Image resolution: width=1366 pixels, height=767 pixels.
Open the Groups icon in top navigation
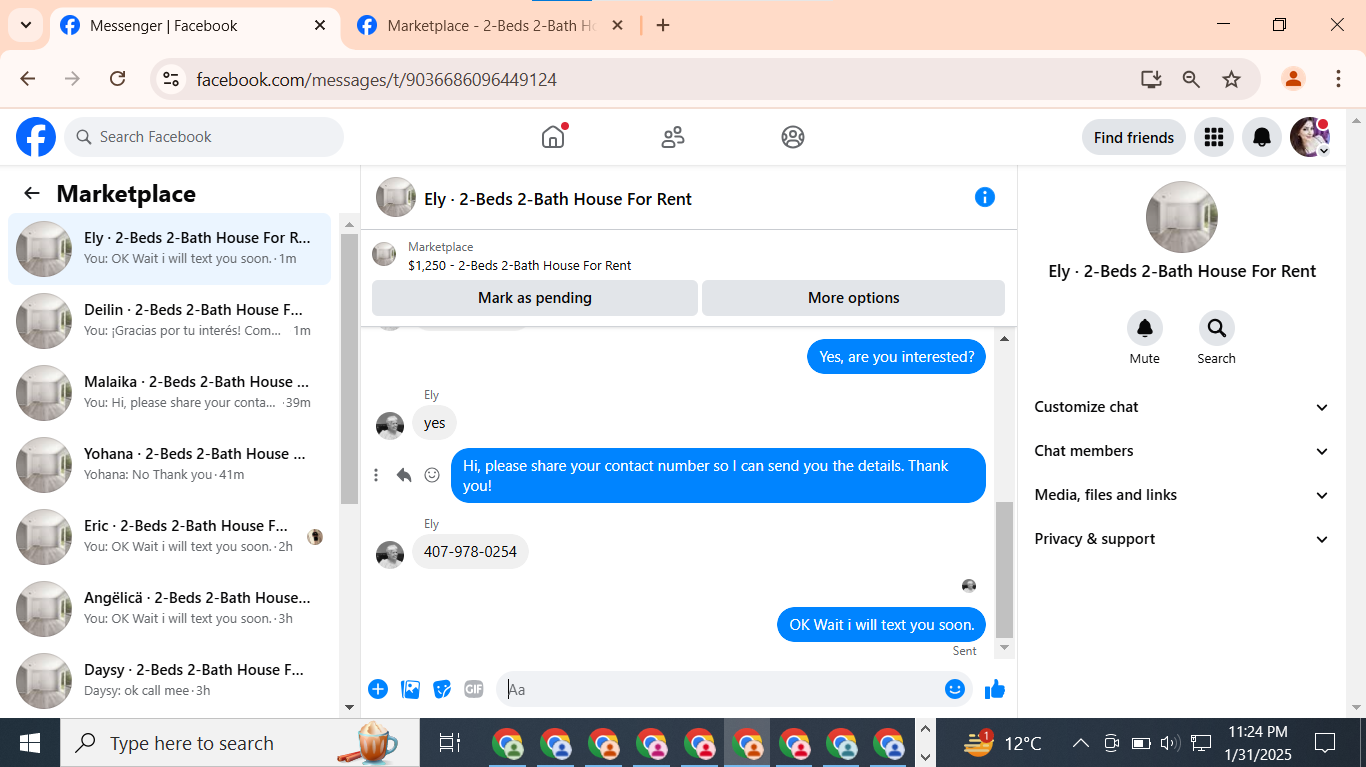tap(793, 137)
